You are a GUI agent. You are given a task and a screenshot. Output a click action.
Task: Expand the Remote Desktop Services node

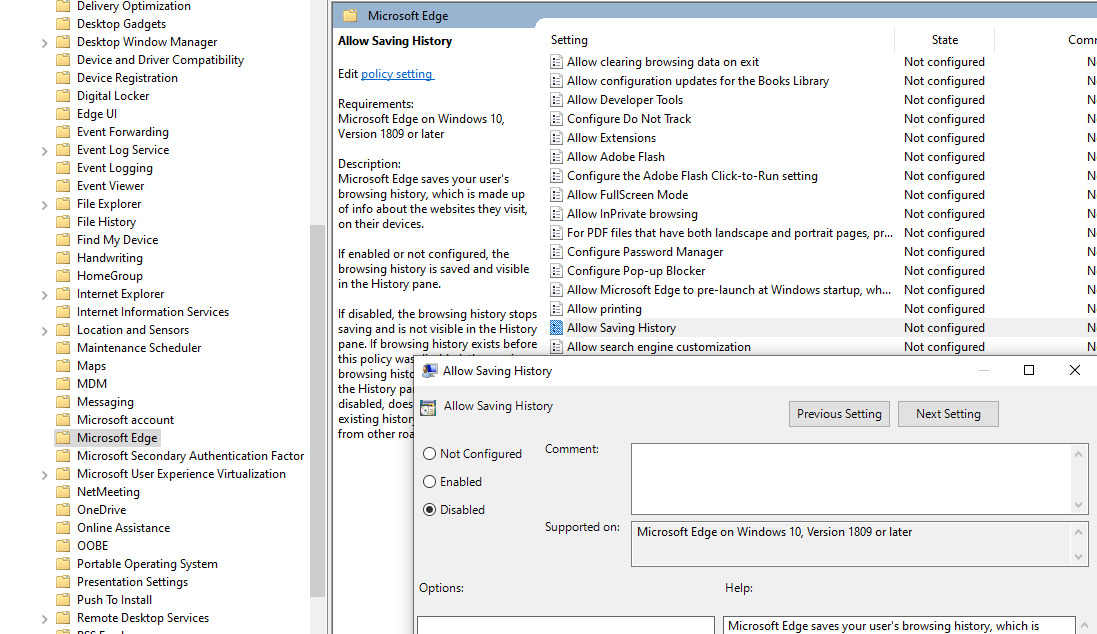(44, 619)
